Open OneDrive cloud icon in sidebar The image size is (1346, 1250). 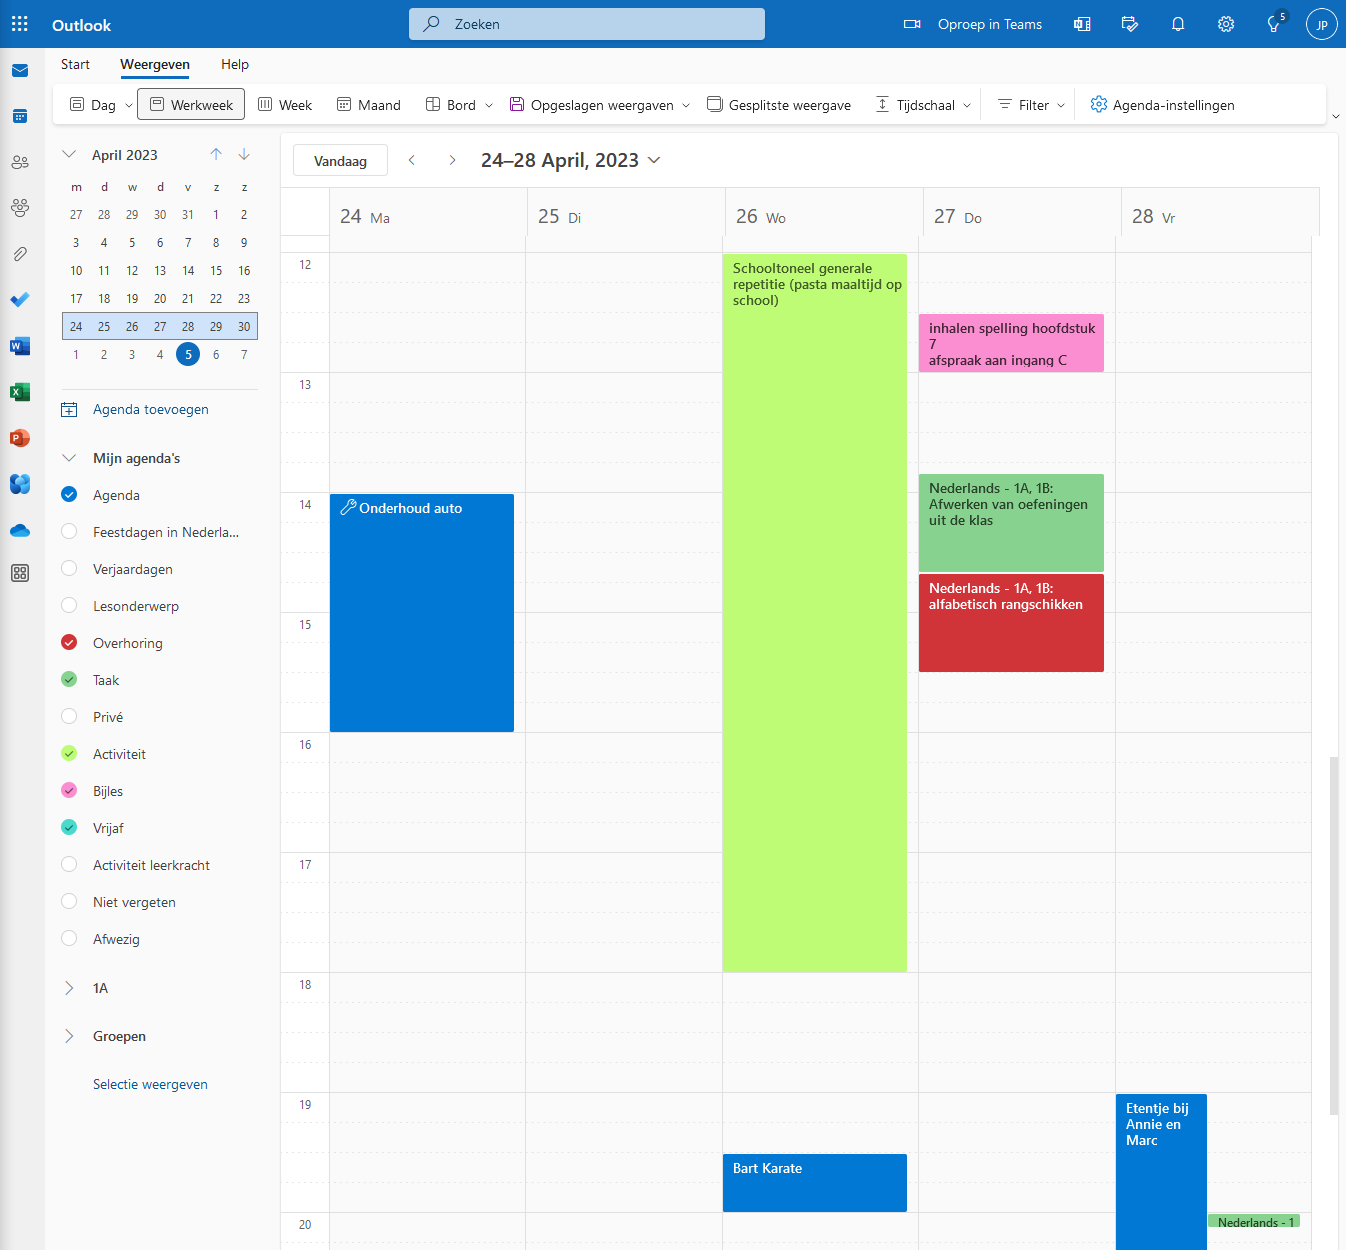coord(20,531)
